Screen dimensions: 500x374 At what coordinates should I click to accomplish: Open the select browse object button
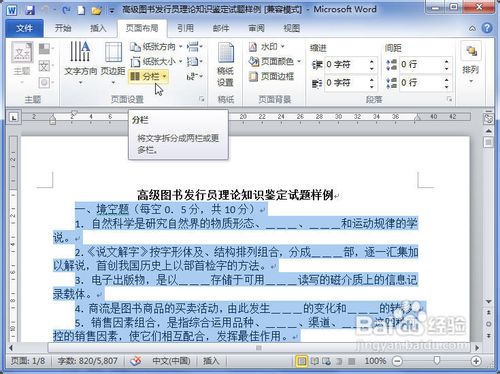(488, 324)
